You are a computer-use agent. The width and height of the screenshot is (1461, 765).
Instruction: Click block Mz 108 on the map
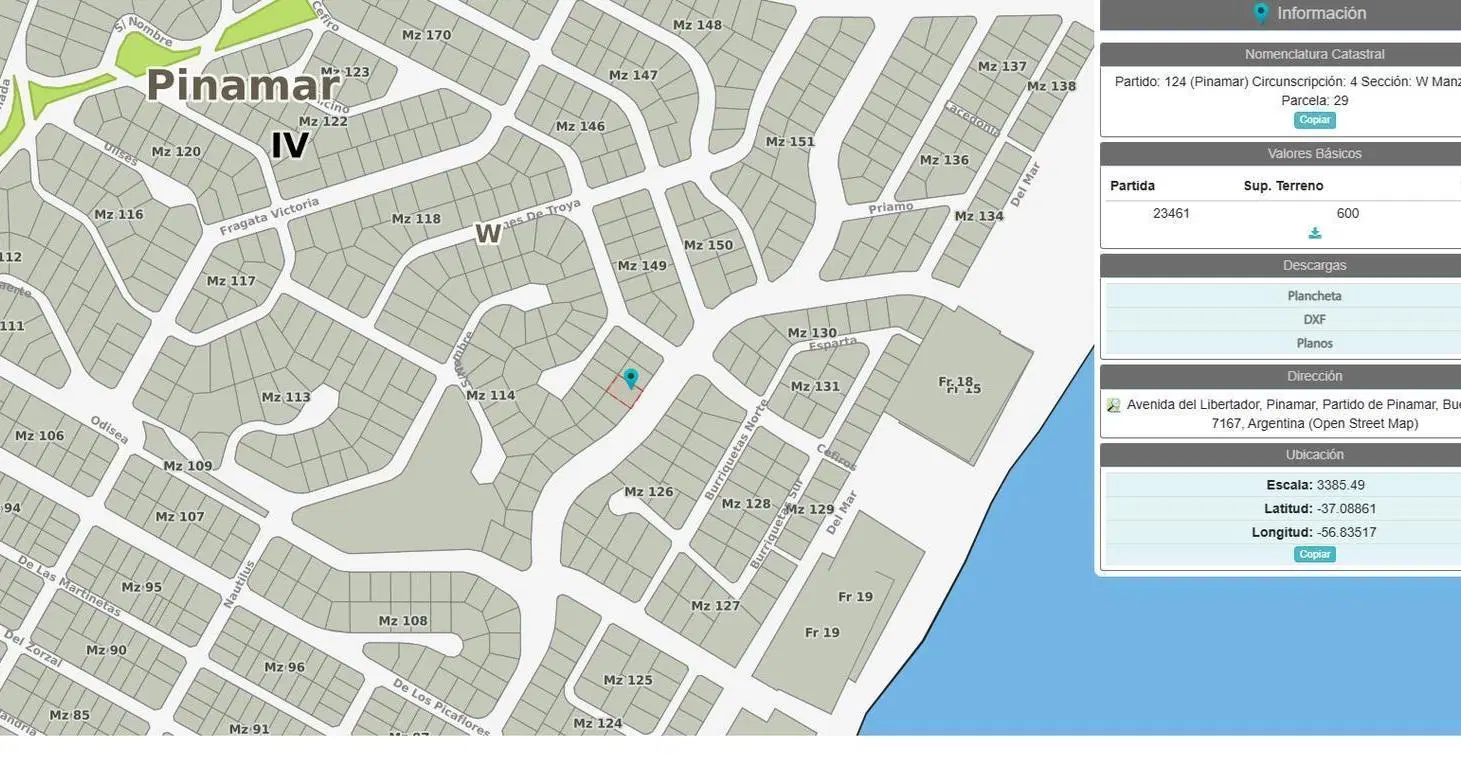click(403, 621)
